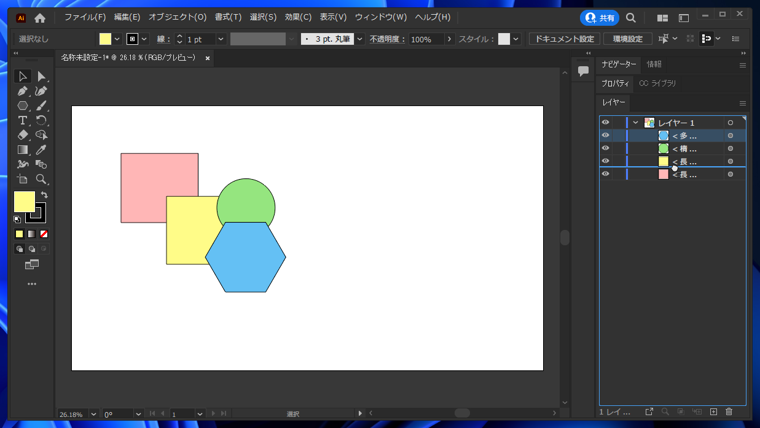
Task: Close 名称未設定-1 document tab
Action: coord(207,58)
